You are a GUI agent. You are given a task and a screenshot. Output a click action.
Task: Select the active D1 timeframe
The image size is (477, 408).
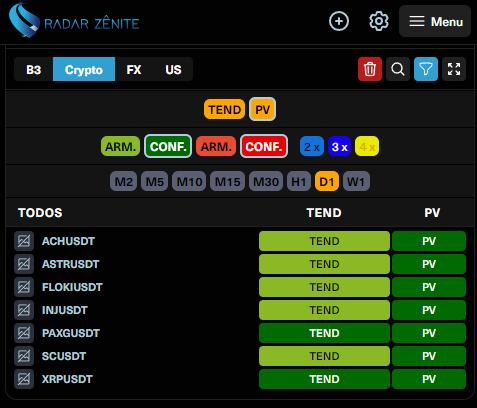pos(327,181)
